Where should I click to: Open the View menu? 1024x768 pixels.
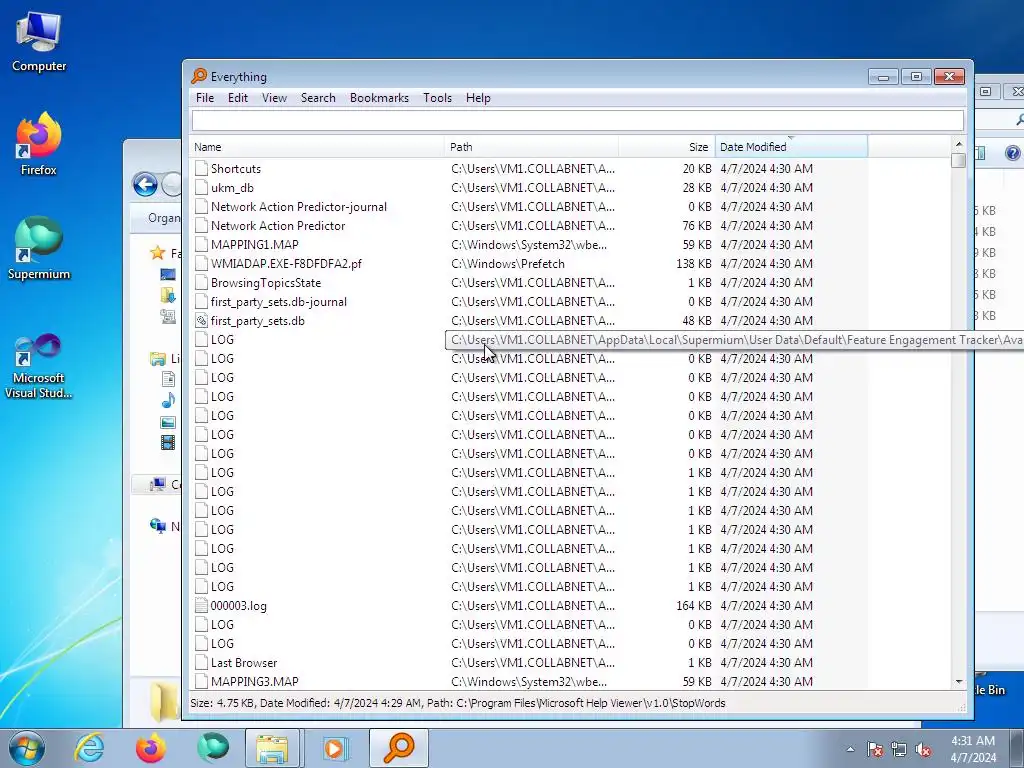pyautogui.click(x=274, y=98)
